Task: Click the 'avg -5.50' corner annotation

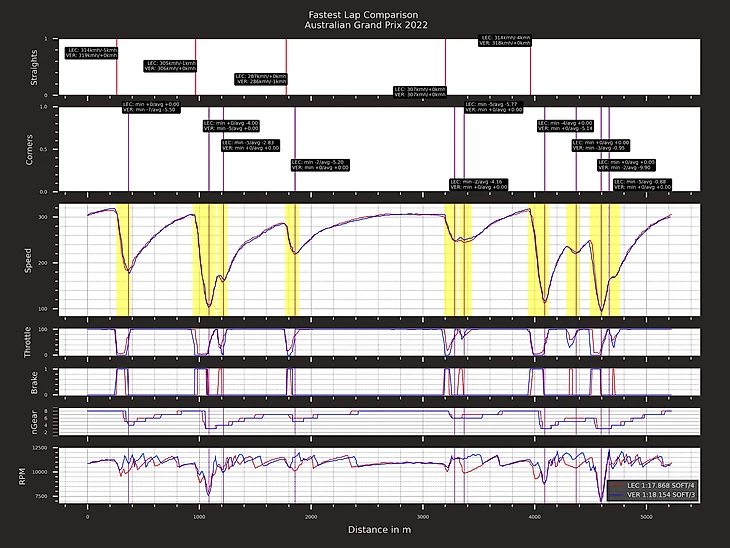Action: click(x=152, y=110)
